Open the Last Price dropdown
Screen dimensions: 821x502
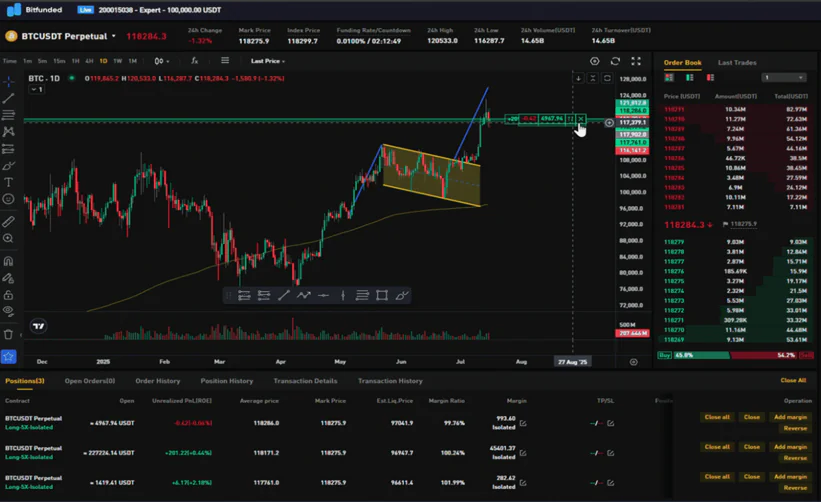click(x=268, y=61)
